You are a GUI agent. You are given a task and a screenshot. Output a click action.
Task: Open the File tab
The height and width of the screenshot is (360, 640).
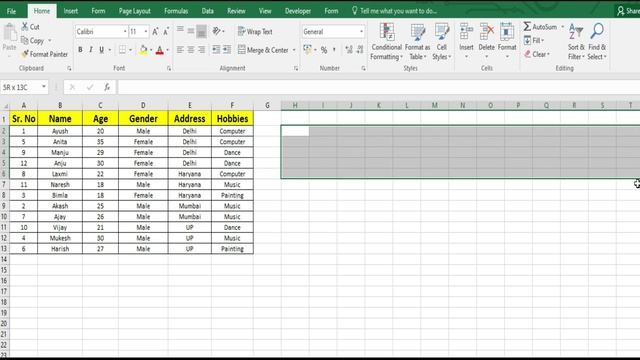[x=11, y=11]
